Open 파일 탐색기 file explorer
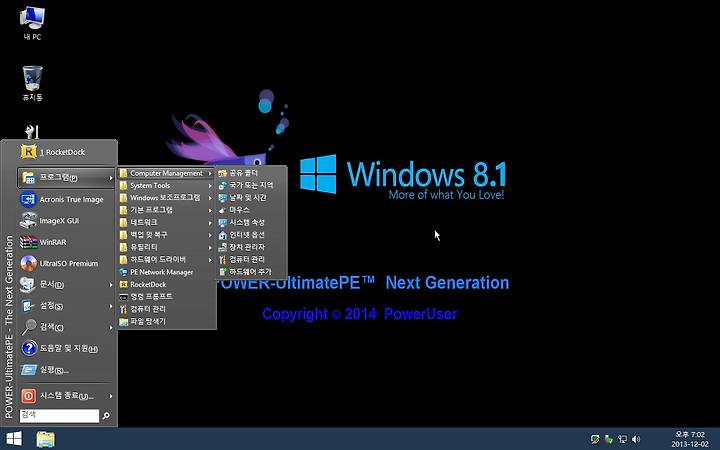 pos(166,321)
